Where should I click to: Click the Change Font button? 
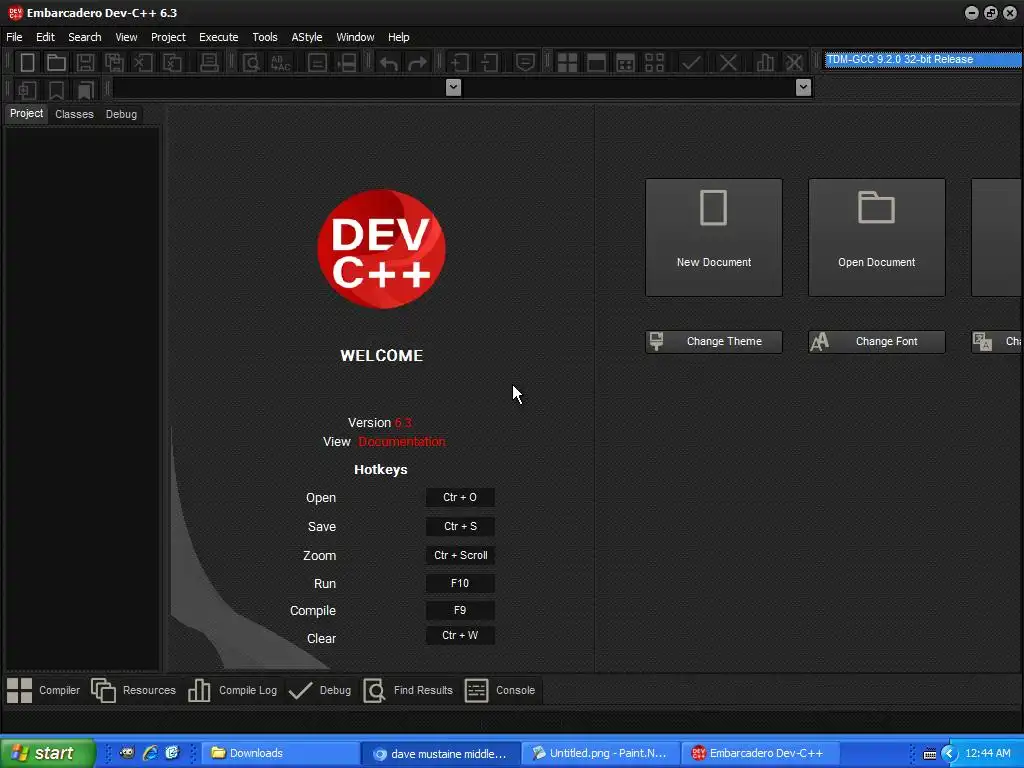(876, 342)
